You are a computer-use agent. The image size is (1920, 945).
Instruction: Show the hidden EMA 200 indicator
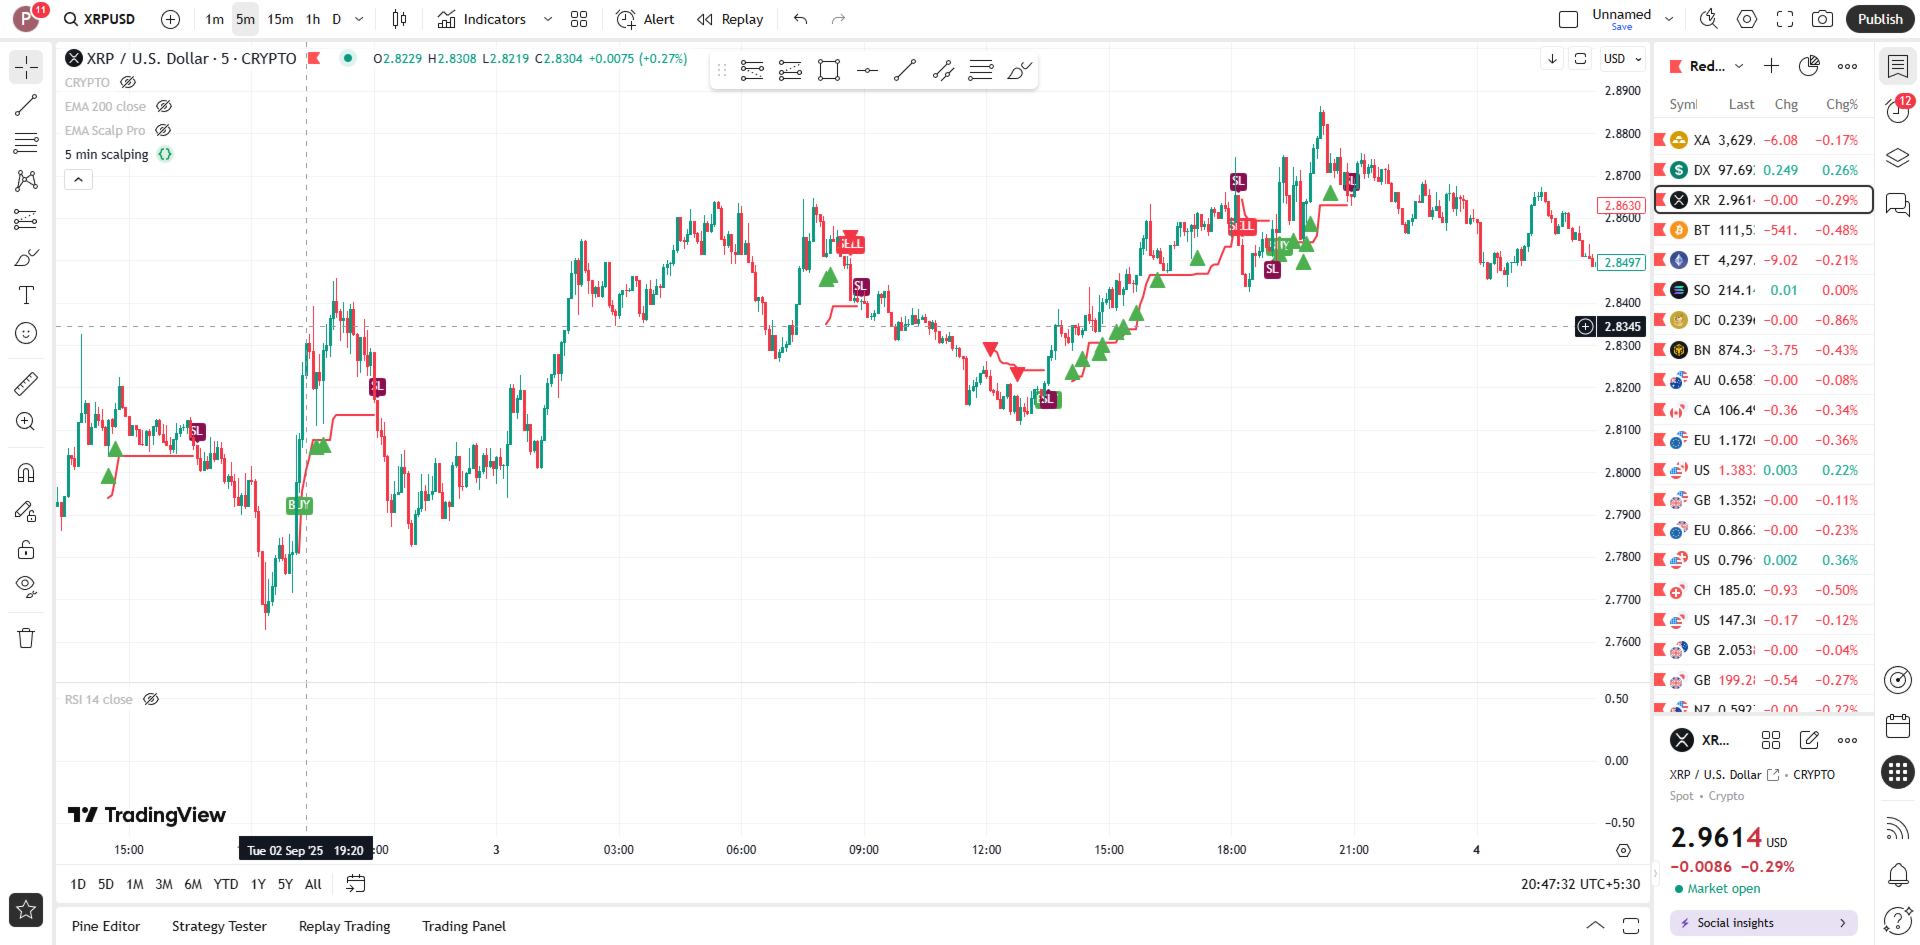pos(164,106)
